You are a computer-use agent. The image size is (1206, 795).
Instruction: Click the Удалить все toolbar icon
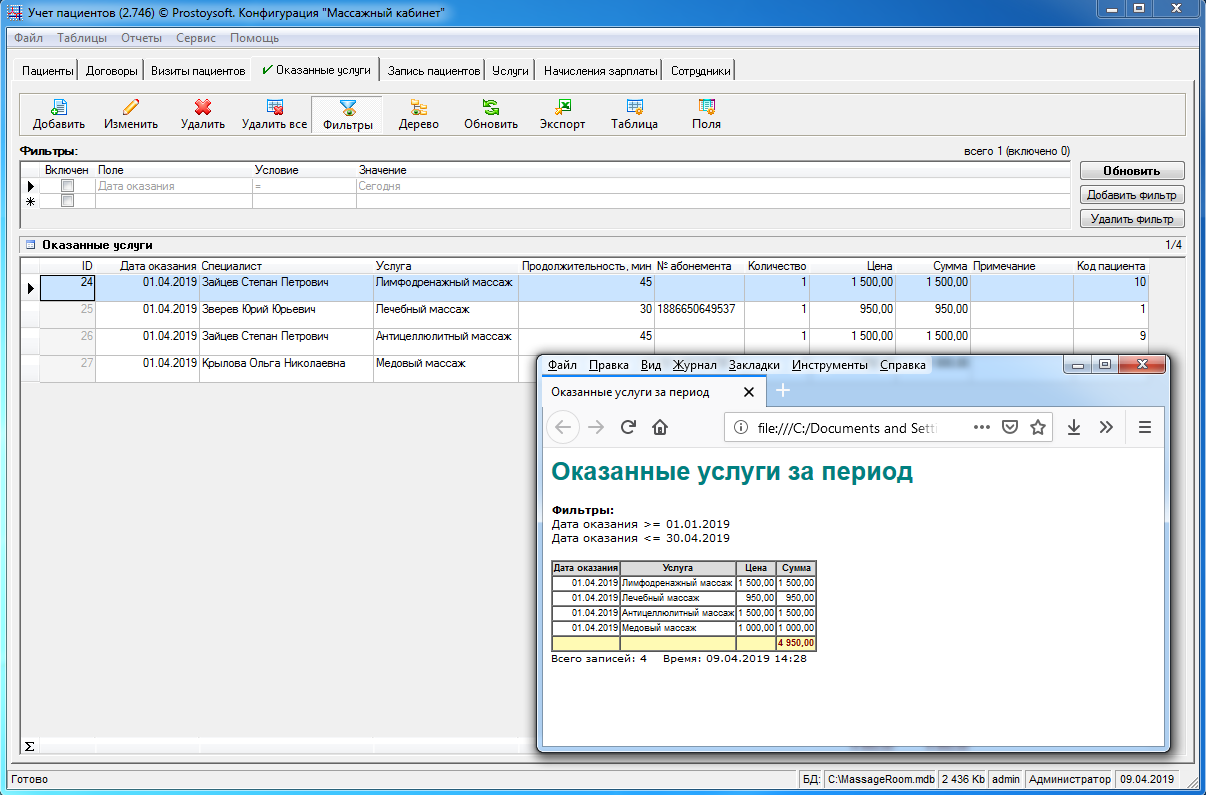point(274,108)
